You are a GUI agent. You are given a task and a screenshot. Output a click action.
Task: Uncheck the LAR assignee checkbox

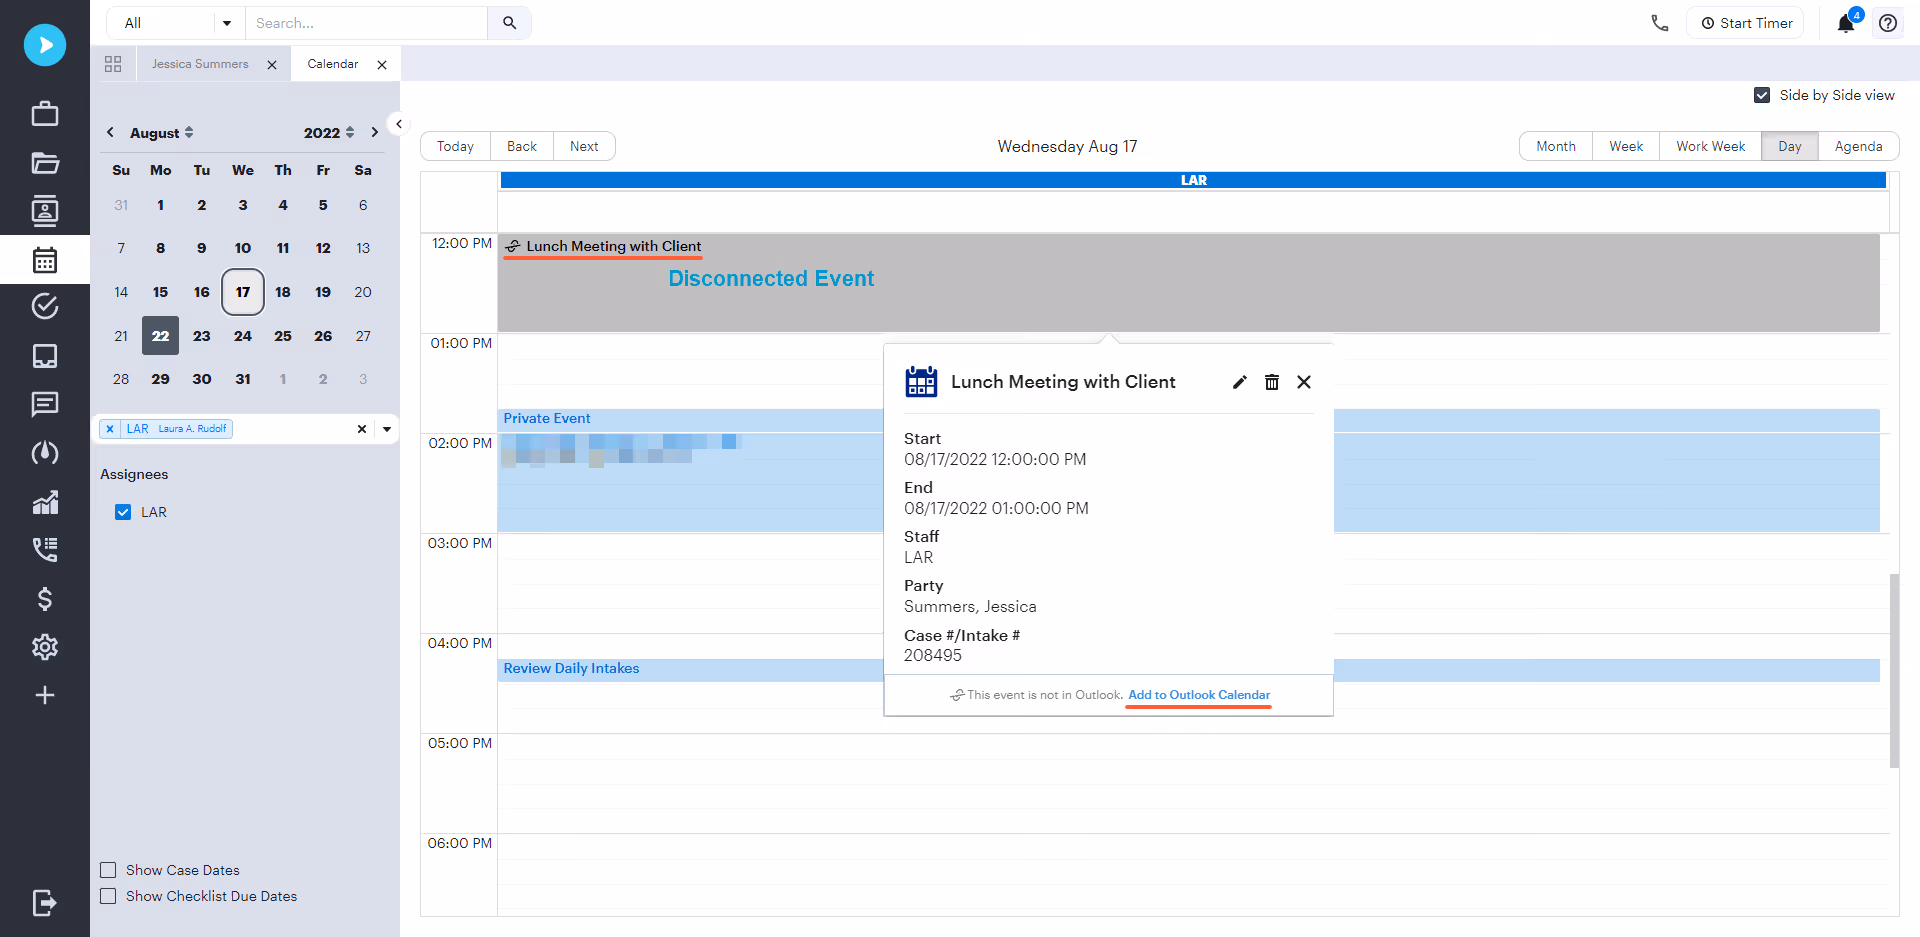[123, 512]
